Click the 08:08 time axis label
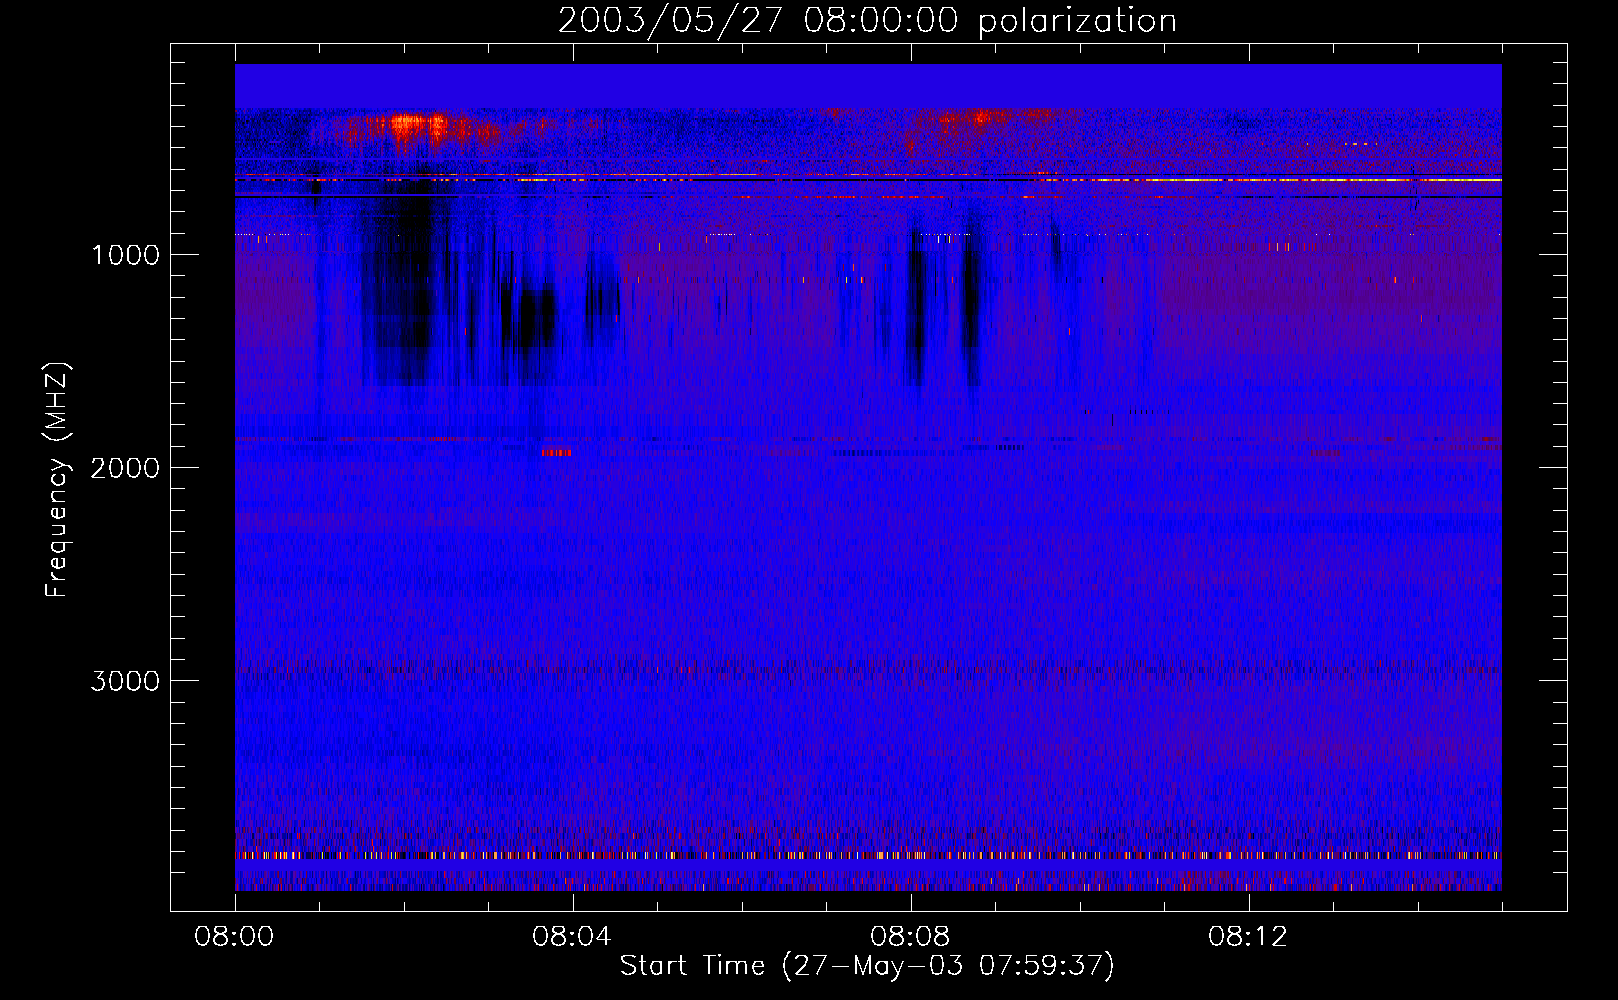 (910, 937)
